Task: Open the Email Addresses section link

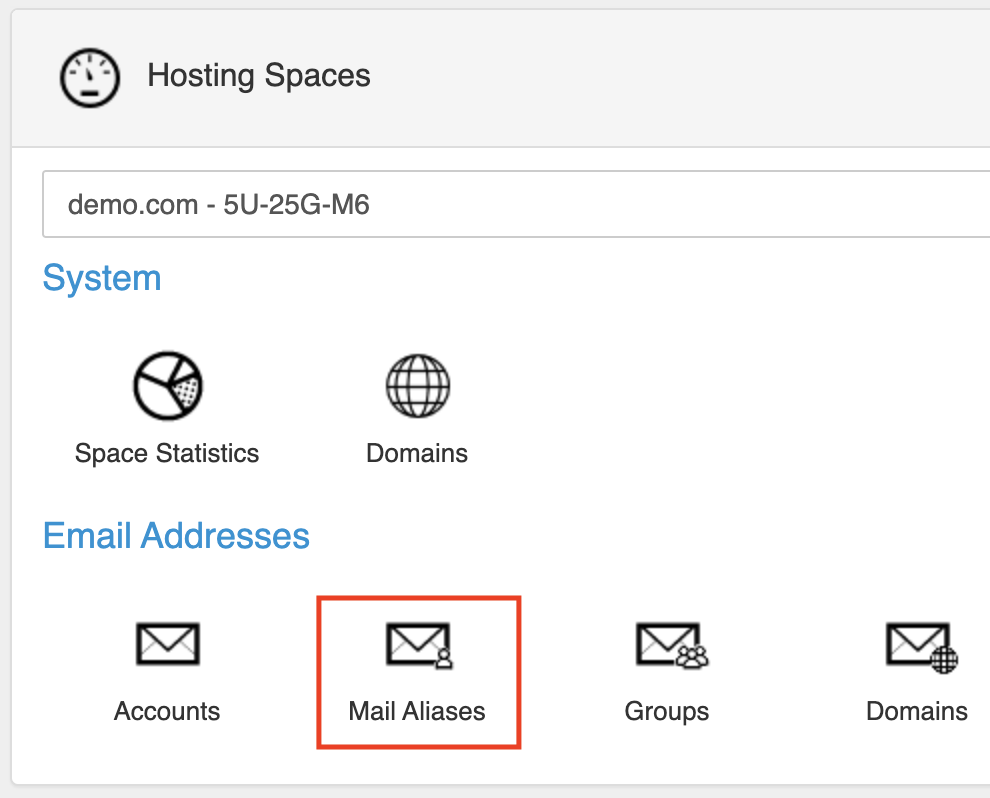Action: tap(176, 536)
